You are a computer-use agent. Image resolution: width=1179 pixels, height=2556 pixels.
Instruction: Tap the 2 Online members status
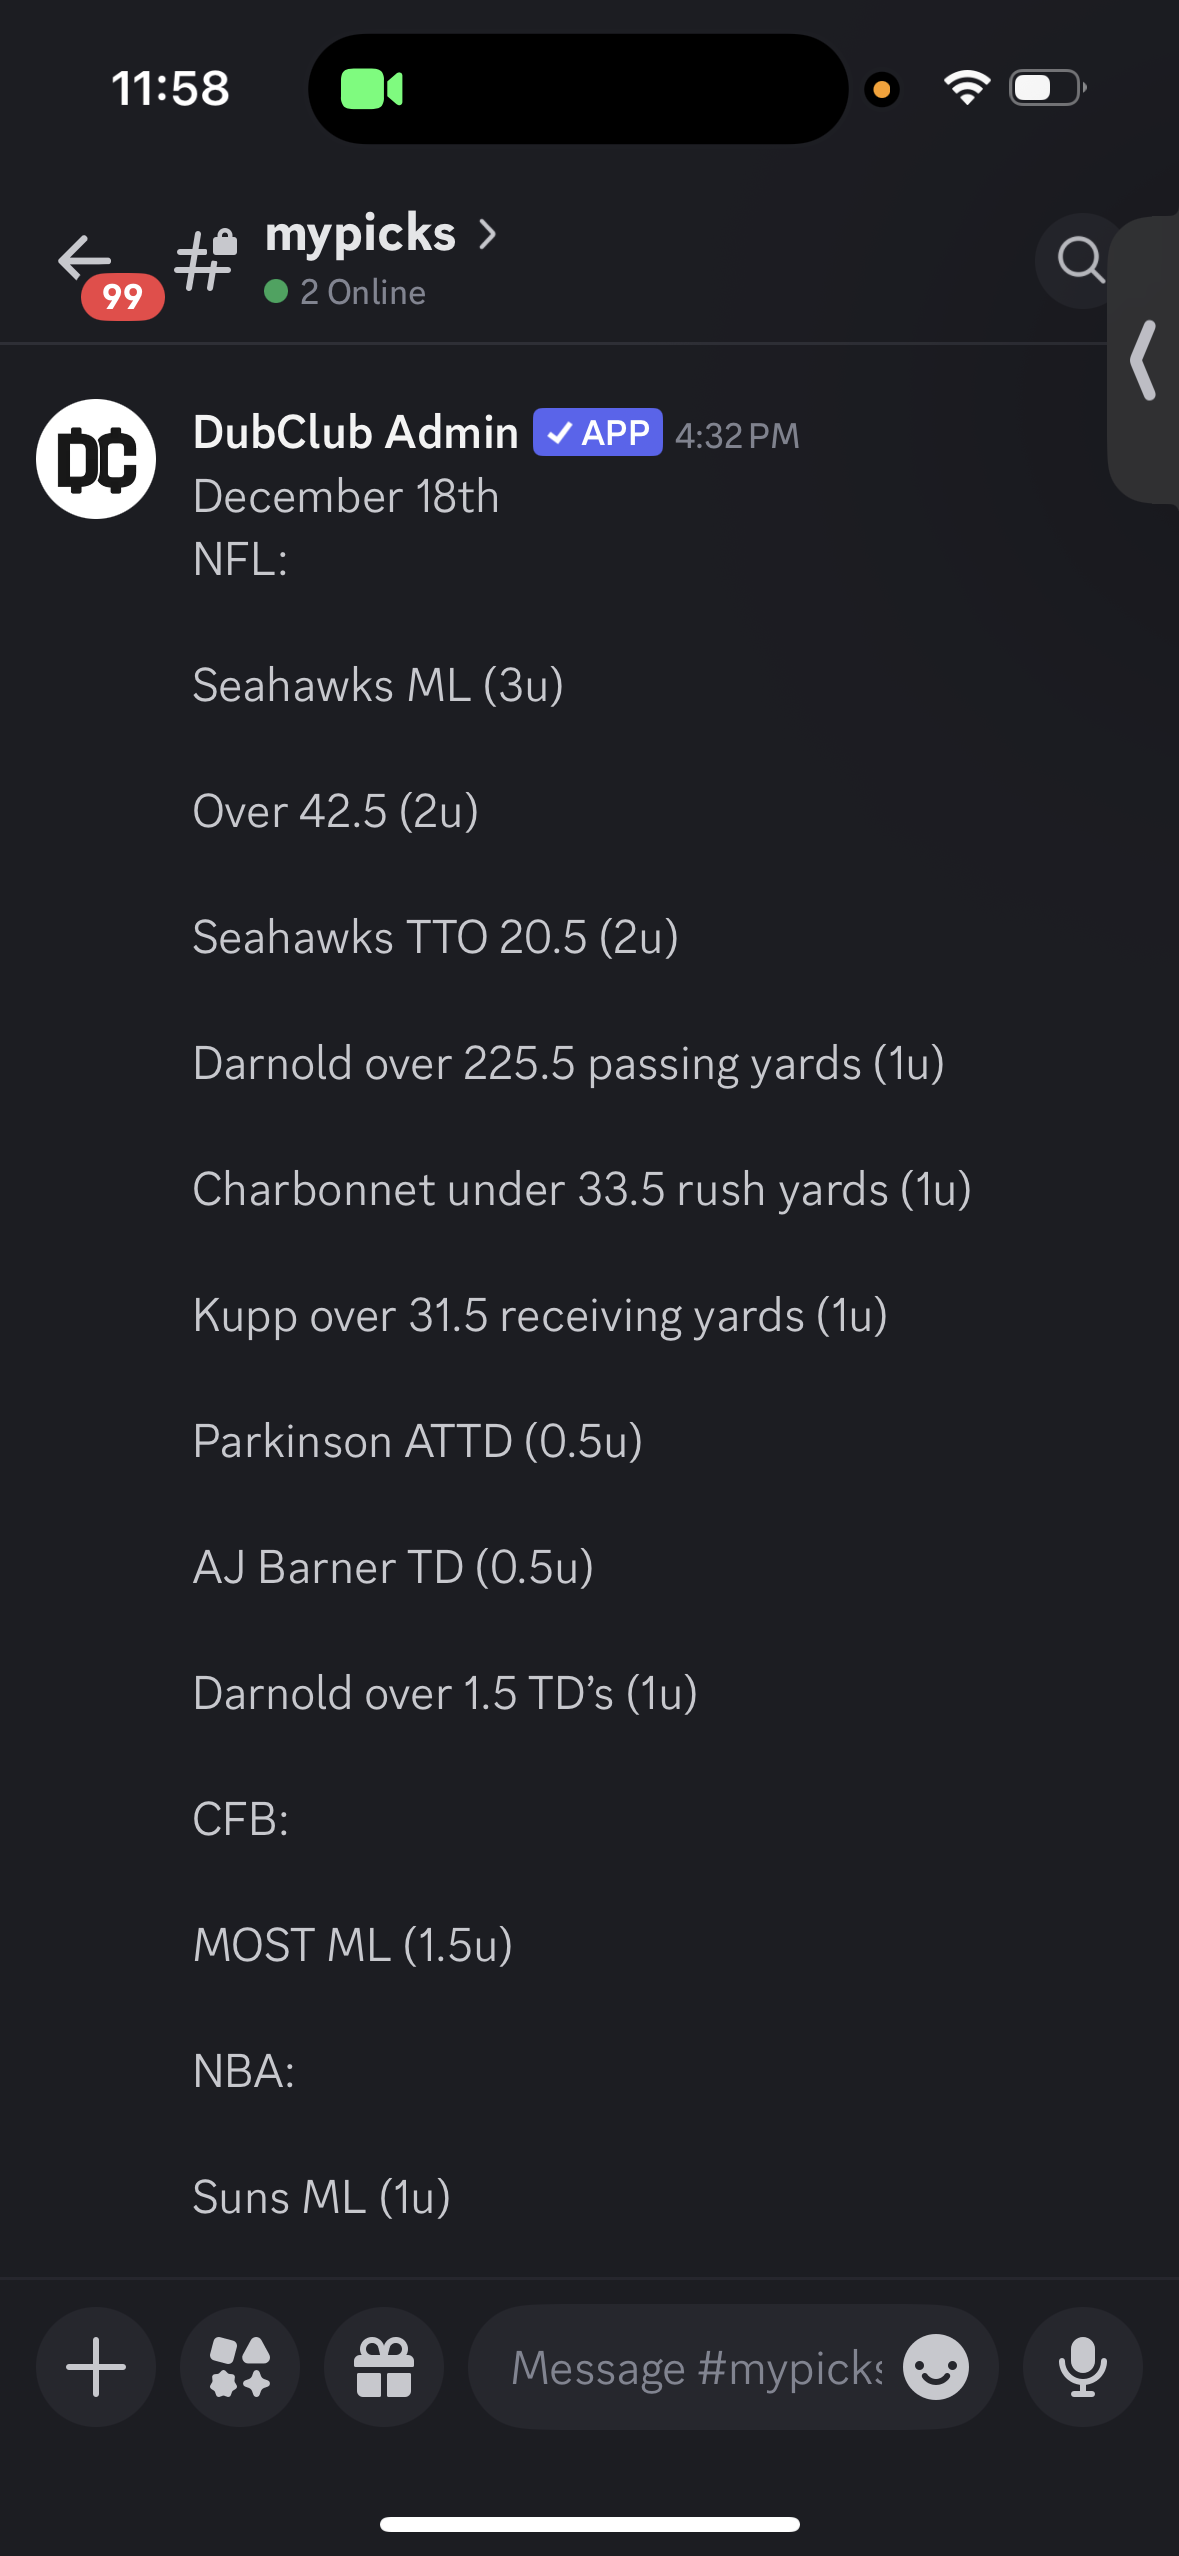346,292
